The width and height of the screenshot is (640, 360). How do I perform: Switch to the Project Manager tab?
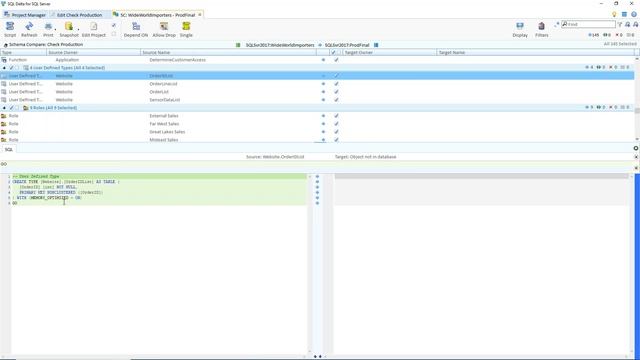coord(25,15)
